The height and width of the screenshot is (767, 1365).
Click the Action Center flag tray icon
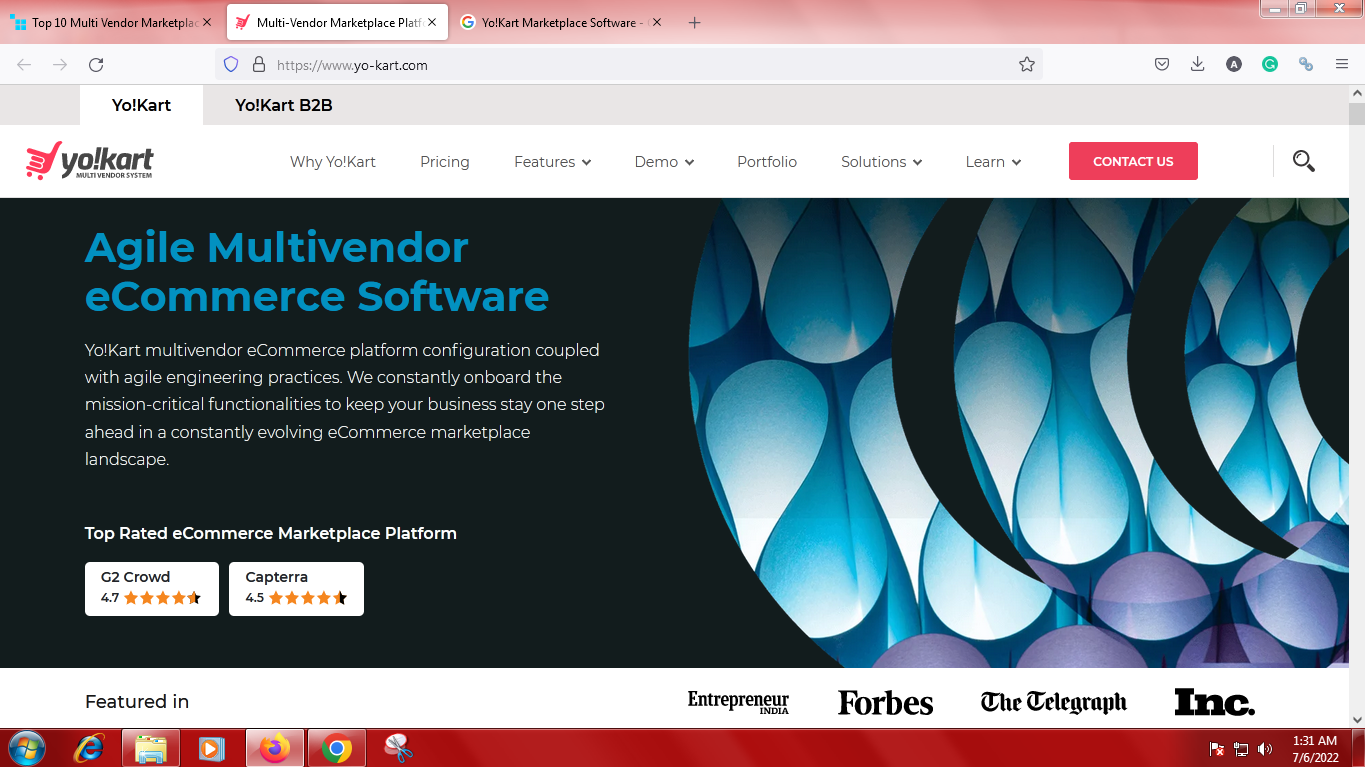pos(1217,749)
